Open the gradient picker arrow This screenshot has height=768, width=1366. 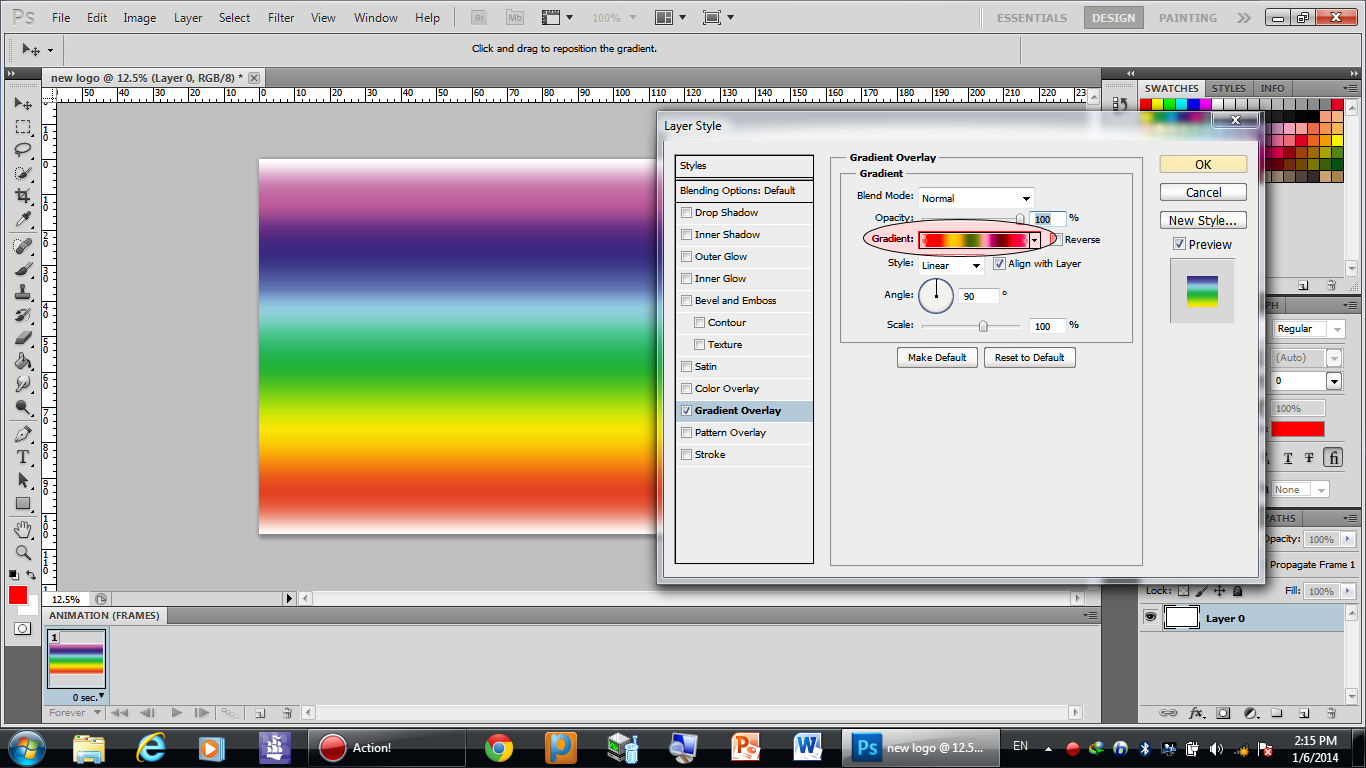click(1034, 240)
